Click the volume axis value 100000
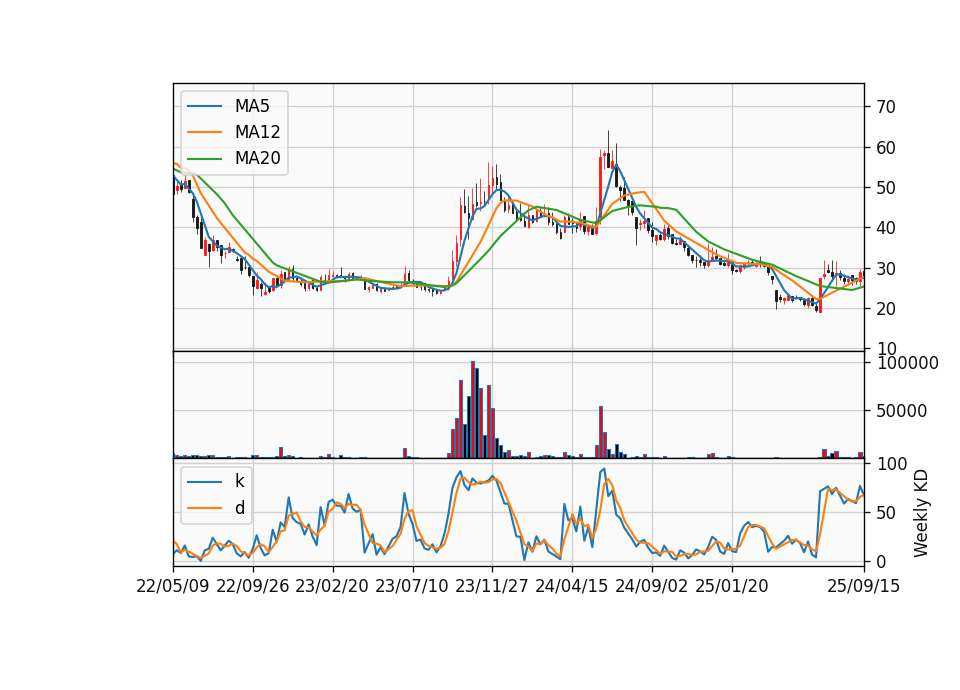Viewport: 960px width, 690px height. [x=908, y=364]
